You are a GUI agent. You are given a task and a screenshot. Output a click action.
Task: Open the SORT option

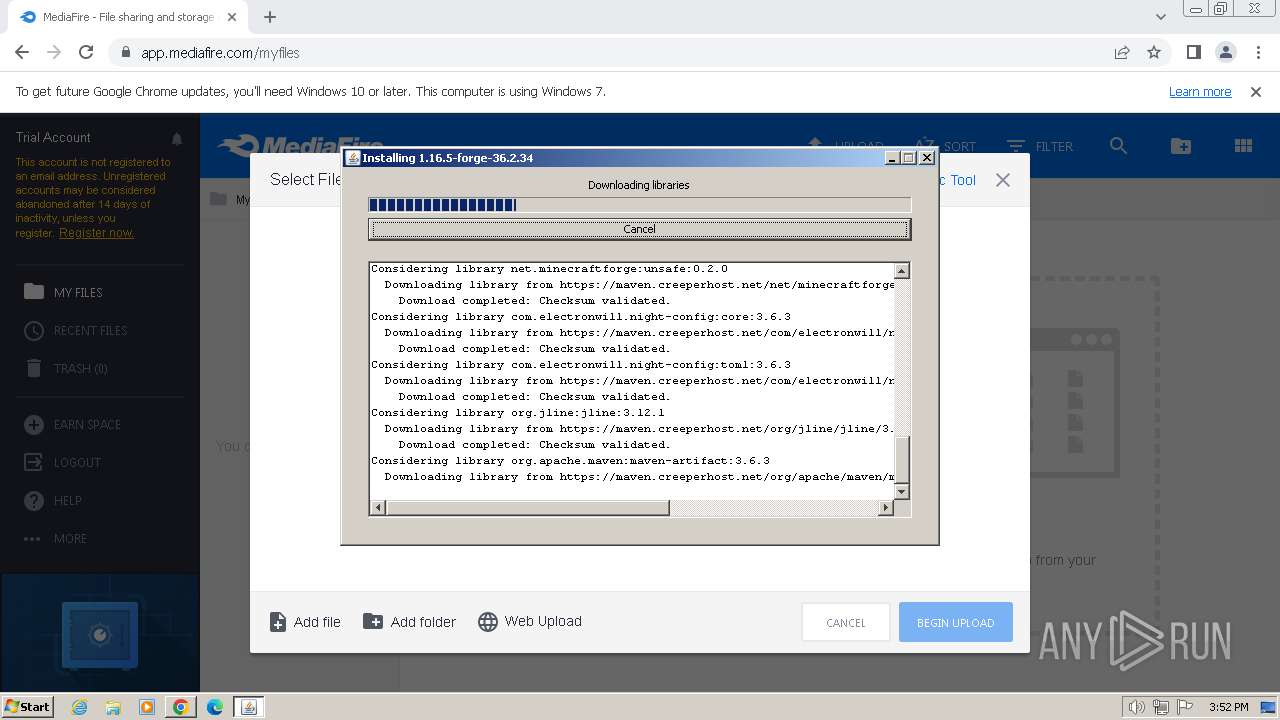point(945,146)
